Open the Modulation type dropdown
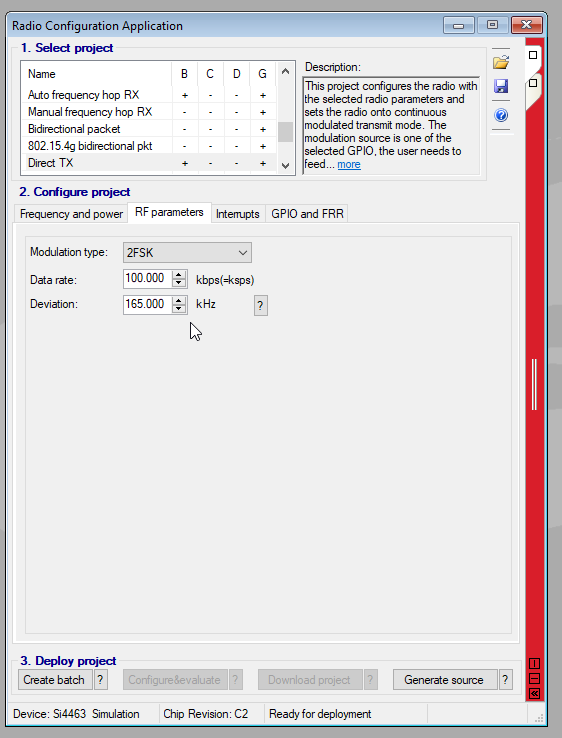The height and width of the screenshot is (738, 562). point(187,253)
